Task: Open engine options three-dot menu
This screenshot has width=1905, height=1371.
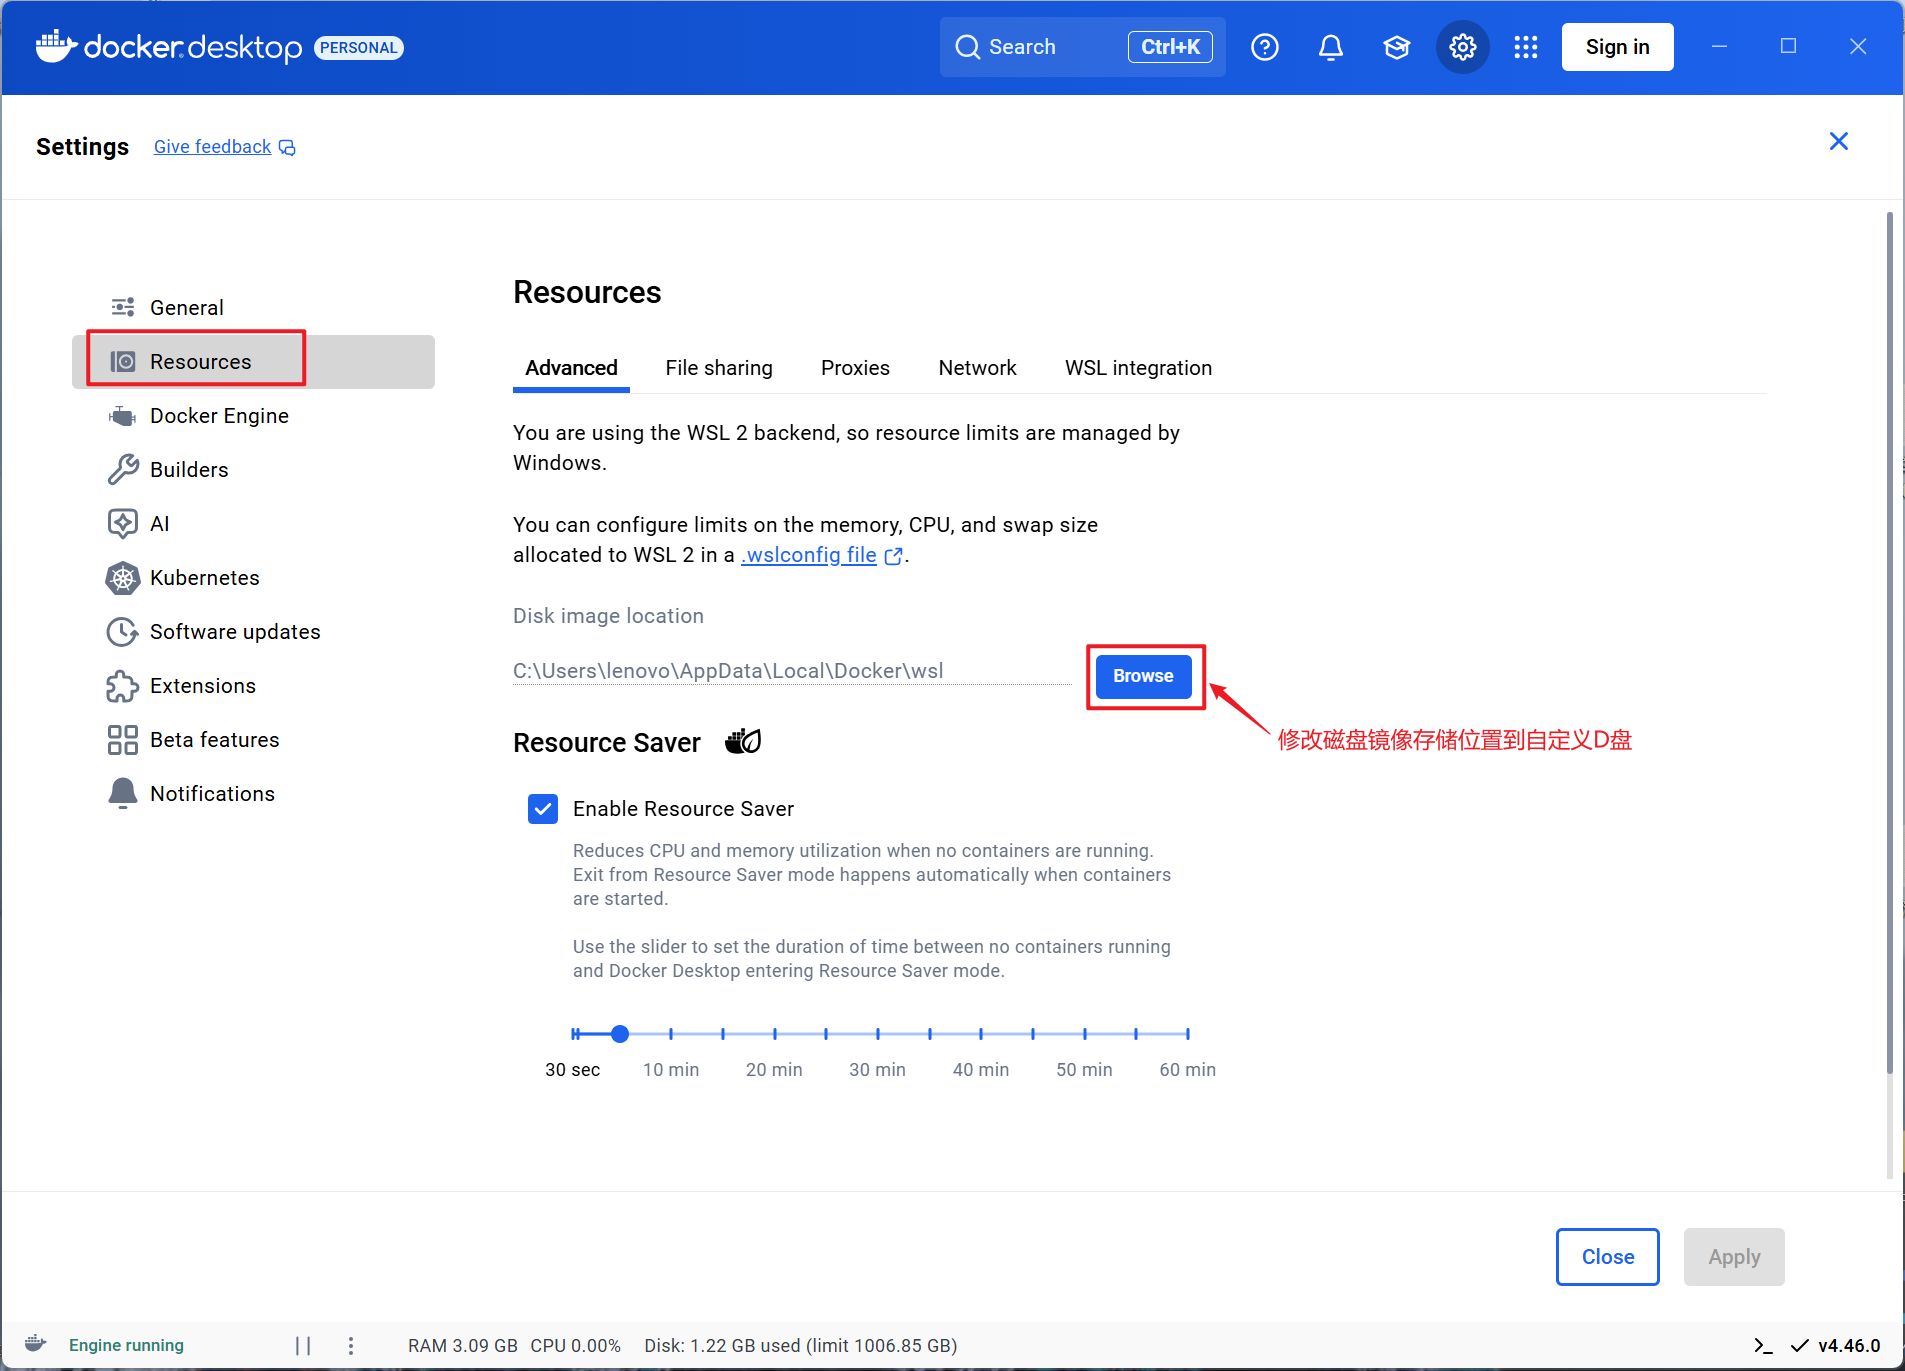Action: click(x=351, y=1345)
